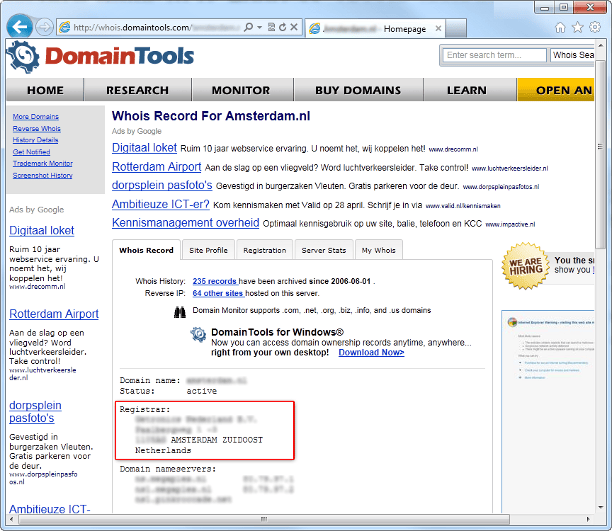
Task: Click the yellow OPEN AN account button
Action: point(556,90)
